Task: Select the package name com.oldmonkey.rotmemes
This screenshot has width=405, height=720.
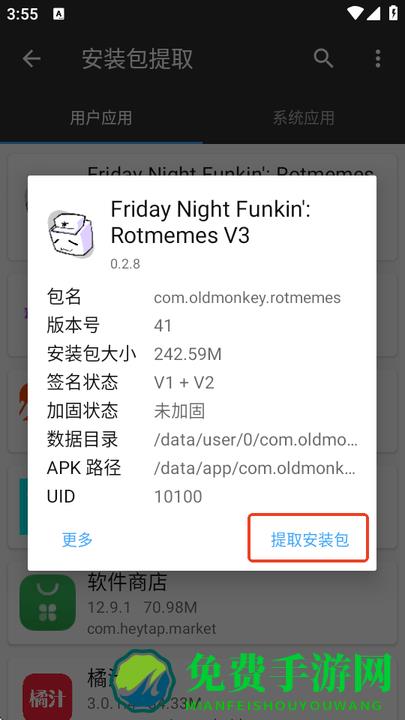Action: [x=247, y=298]
